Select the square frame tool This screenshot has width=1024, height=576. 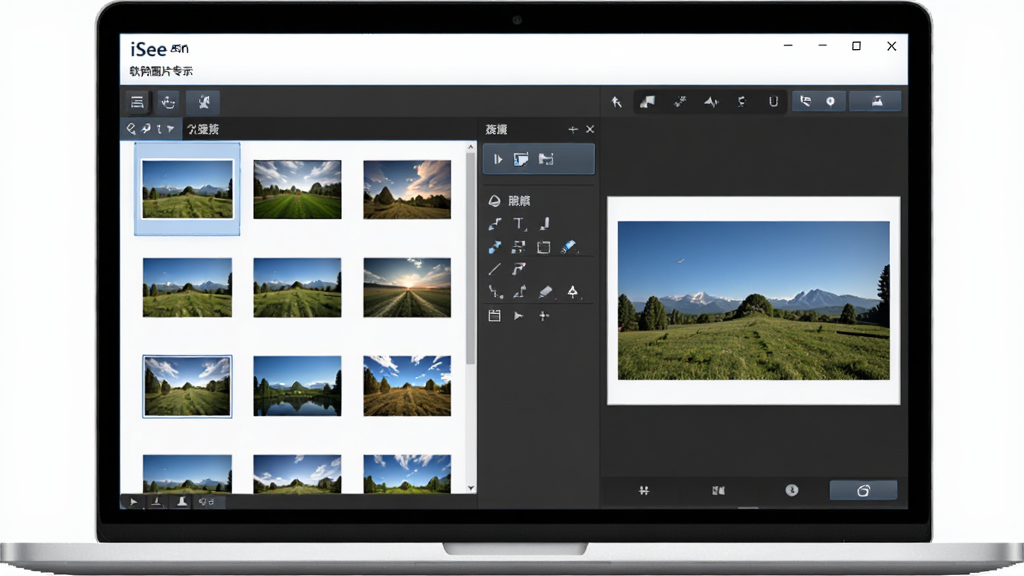point(543,247)
